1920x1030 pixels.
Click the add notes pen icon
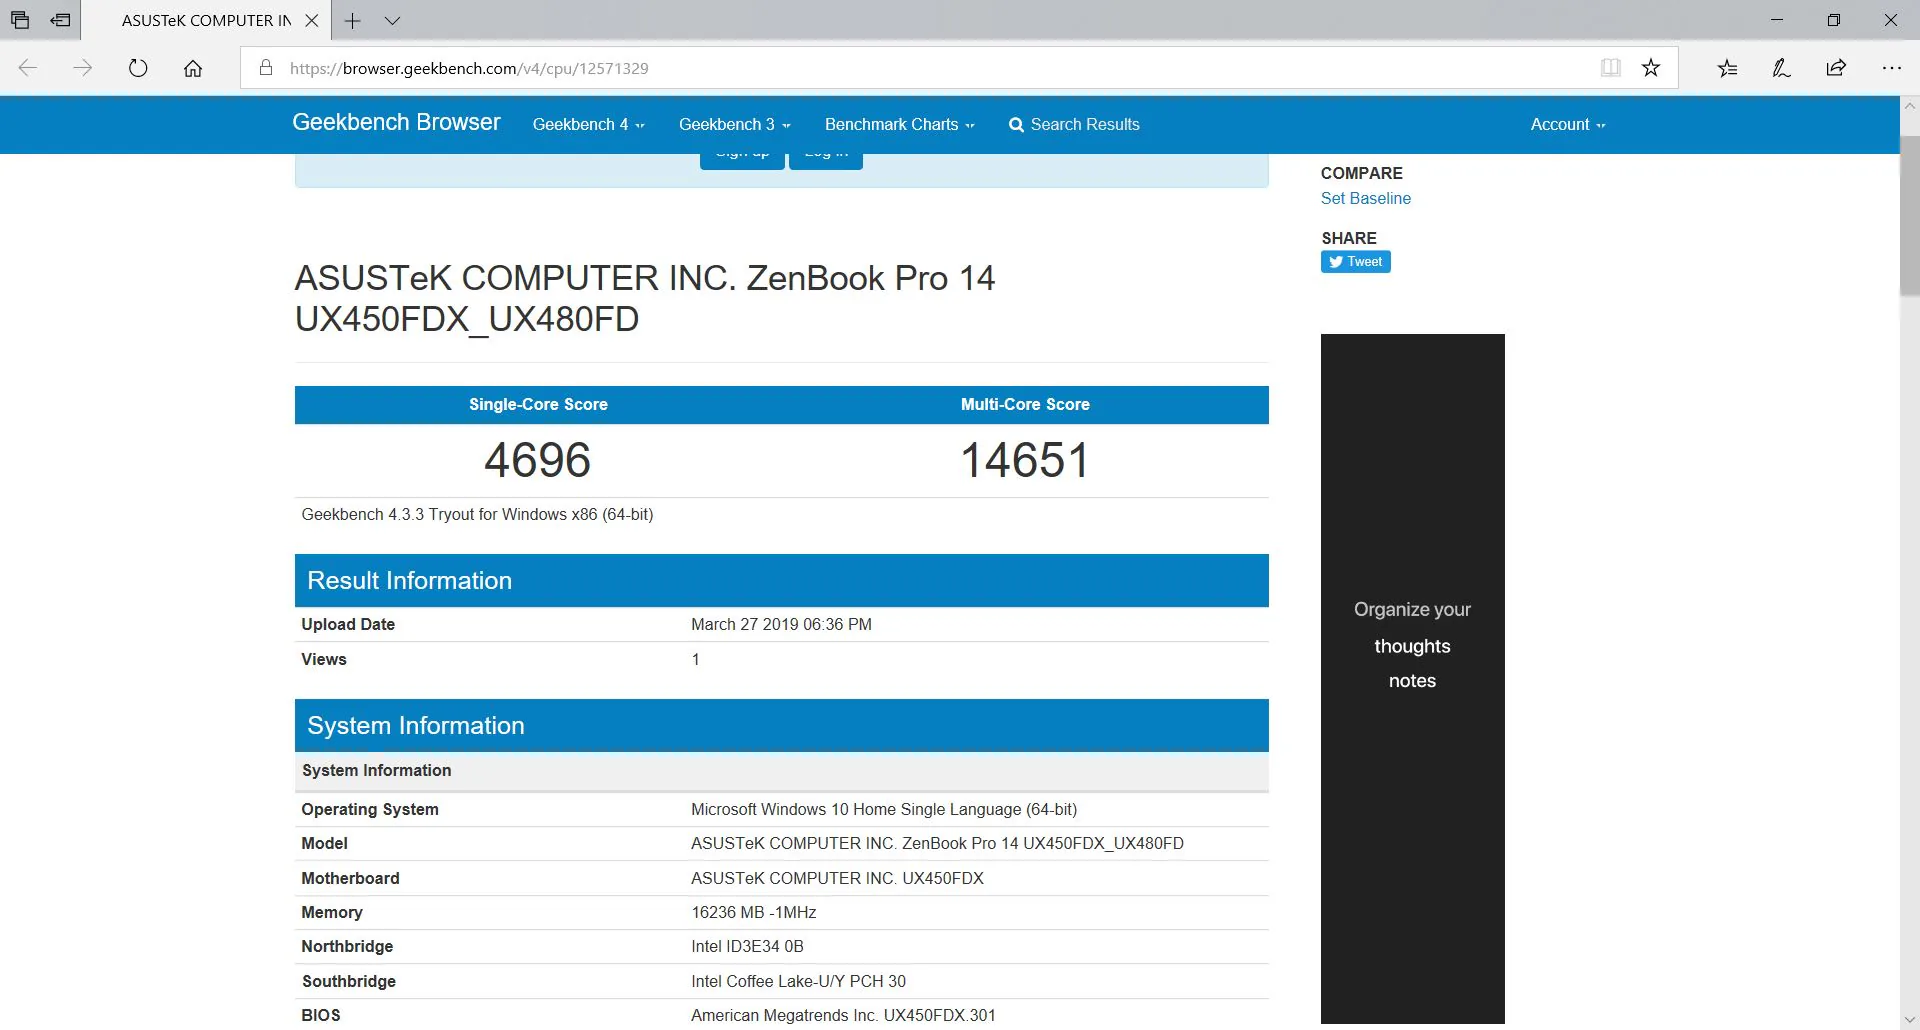tap(1781, 68)
